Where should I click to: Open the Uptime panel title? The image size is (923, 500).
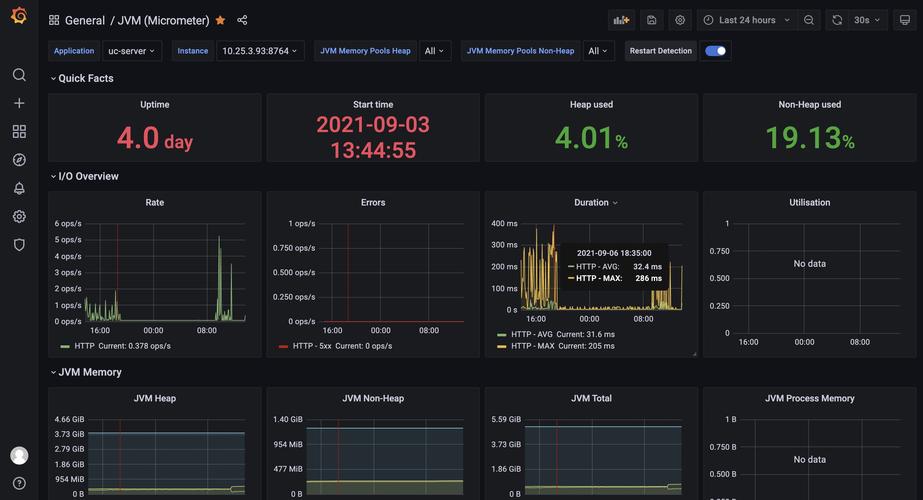pyautogui.click(x=154, y=104)
